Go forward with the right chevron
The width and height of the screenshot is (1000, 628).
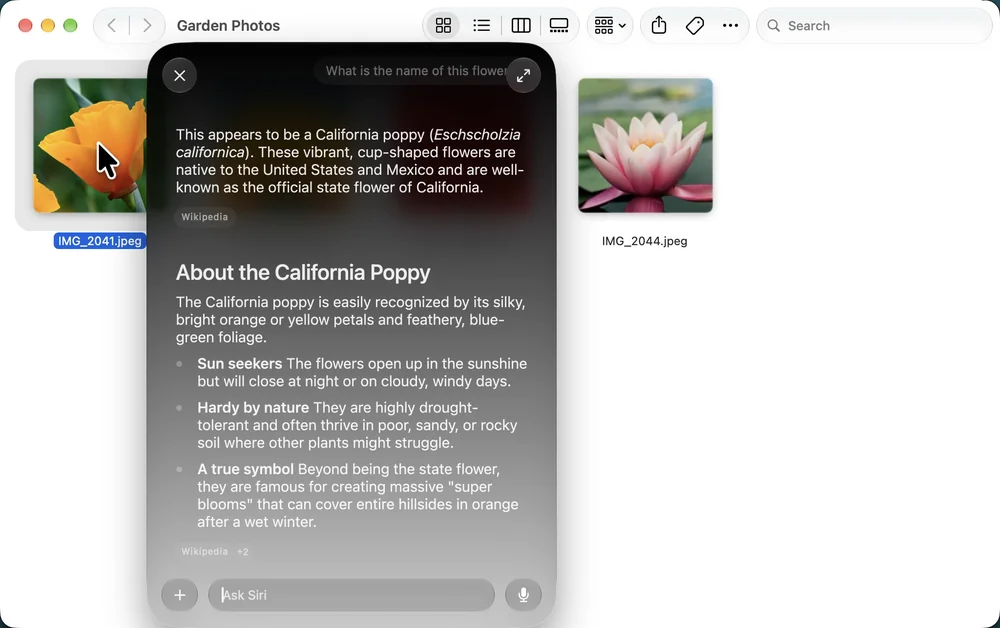pos(147,26)
